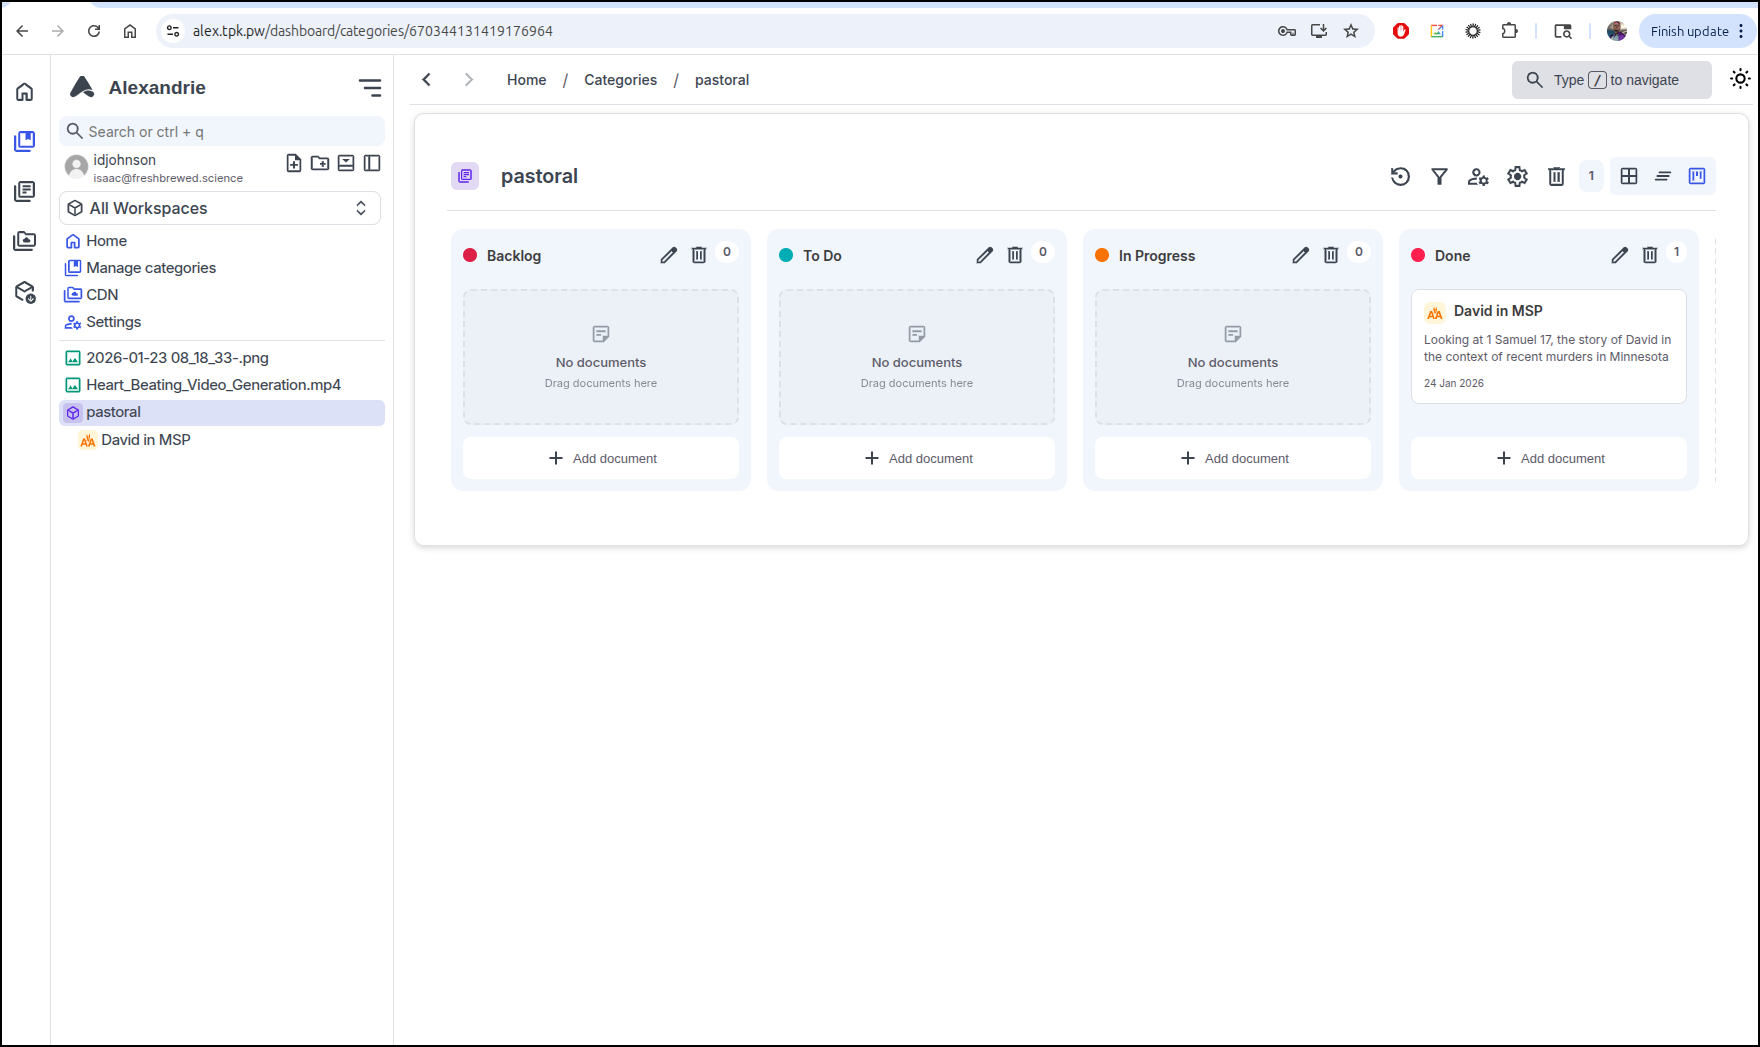Toggle light/dark theme sun icon
1760x1047 pixels.
tap(1740, 79)
